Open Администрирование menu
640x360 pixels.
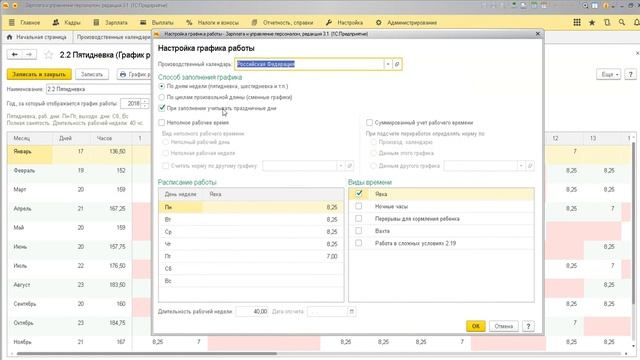pyautogui.click(x=412, y=22)
